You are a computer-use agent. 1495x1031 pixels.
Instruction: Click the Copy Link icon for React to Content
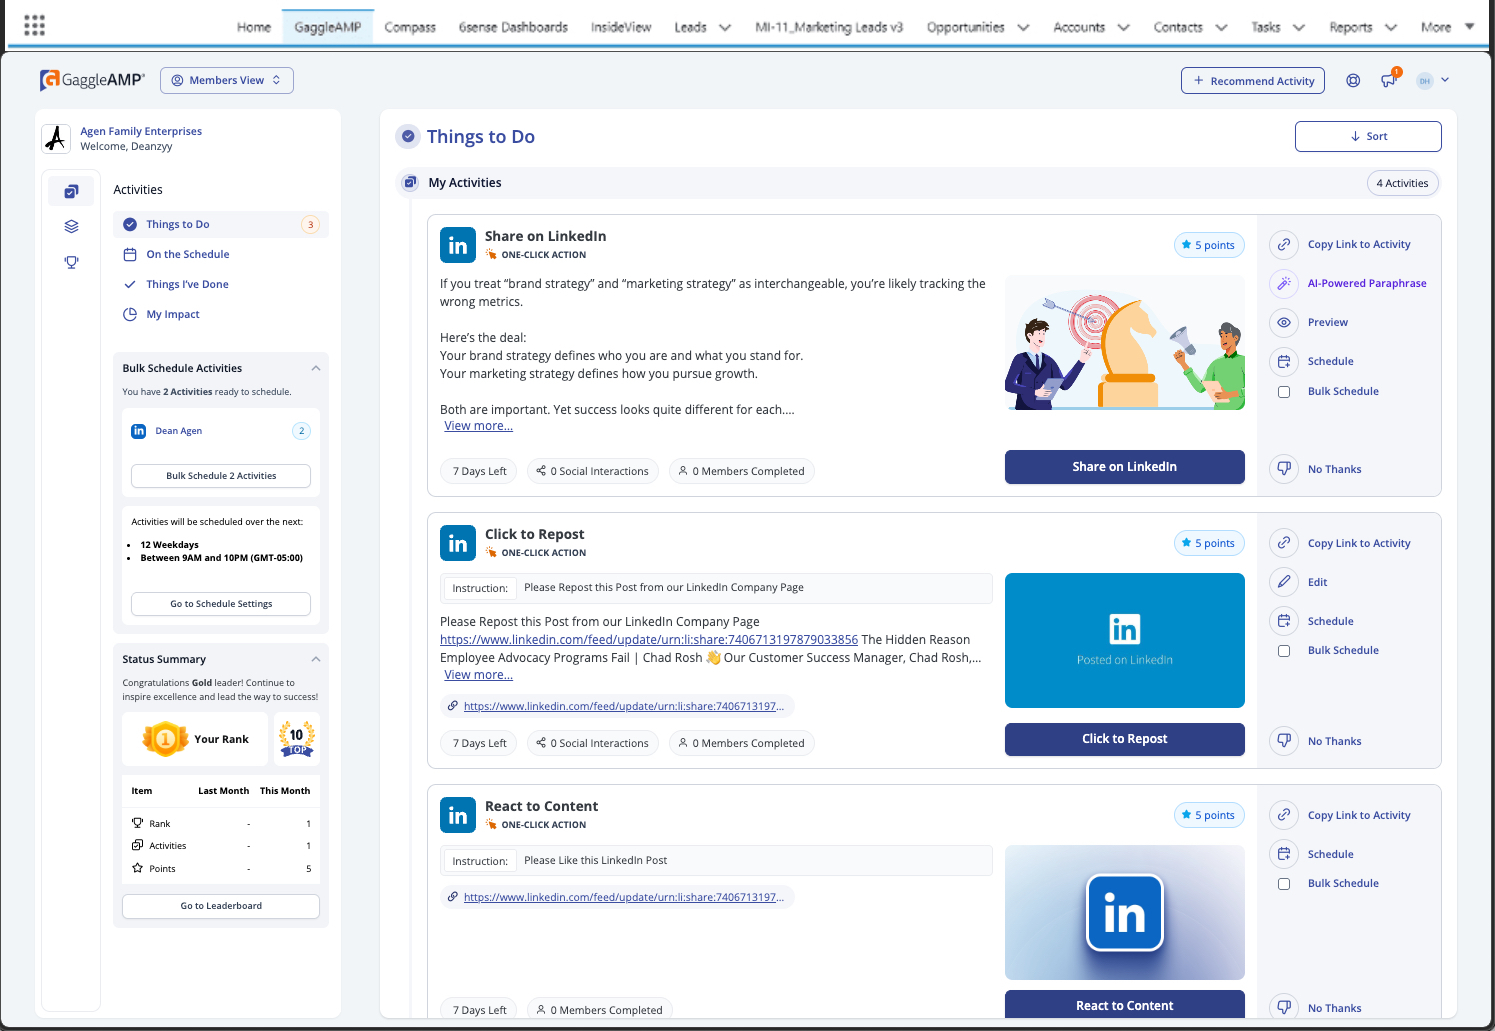coord(1284,815)
